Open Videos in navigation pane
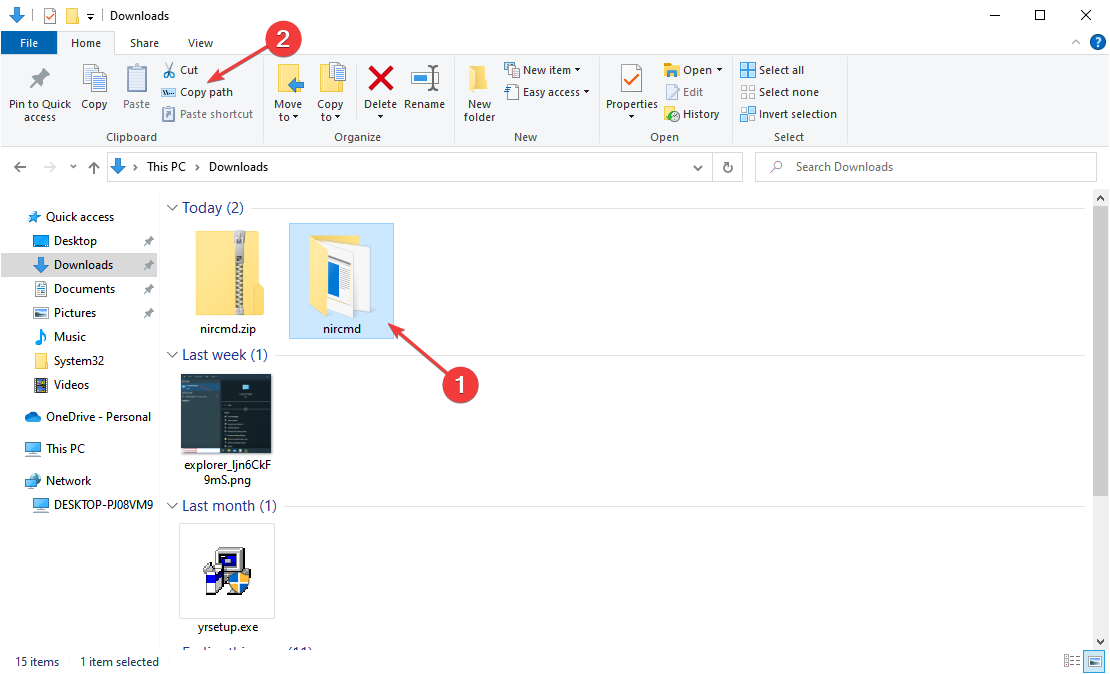Screen dimensions: 1110x674 (71, 385)
